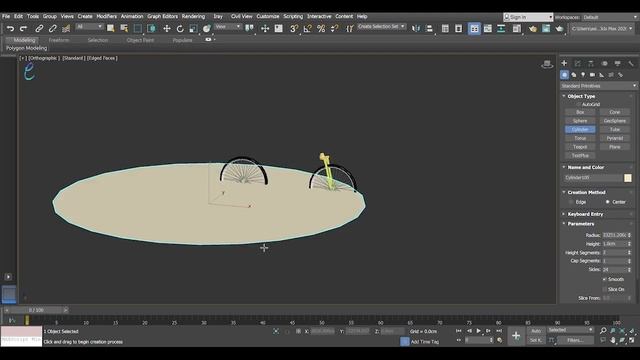This screenshot has height=360, width=640.
Task: Open Create Selection Set dropdown
Action: [381, 27]
